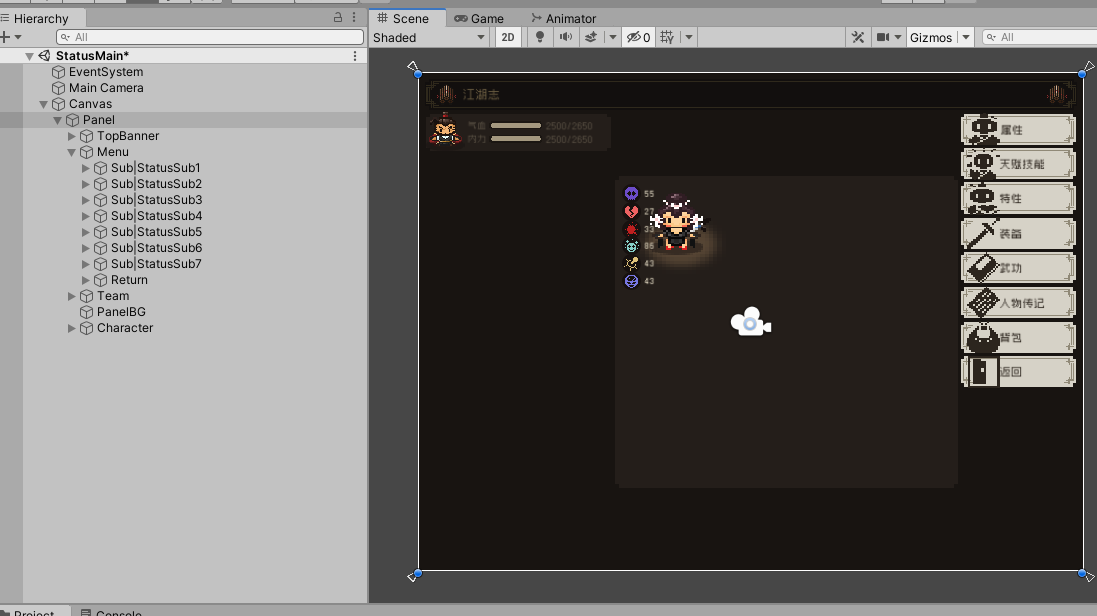The height and width of the screenshot is (616, 1097).
Task: Click the 返回 door menu button
Action: point(1018,372)
